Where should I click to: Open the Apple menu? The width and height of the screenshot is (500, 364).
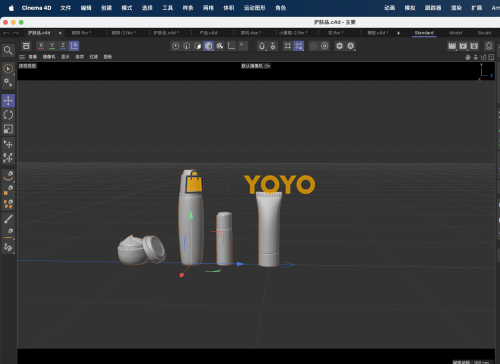[11, 8]
